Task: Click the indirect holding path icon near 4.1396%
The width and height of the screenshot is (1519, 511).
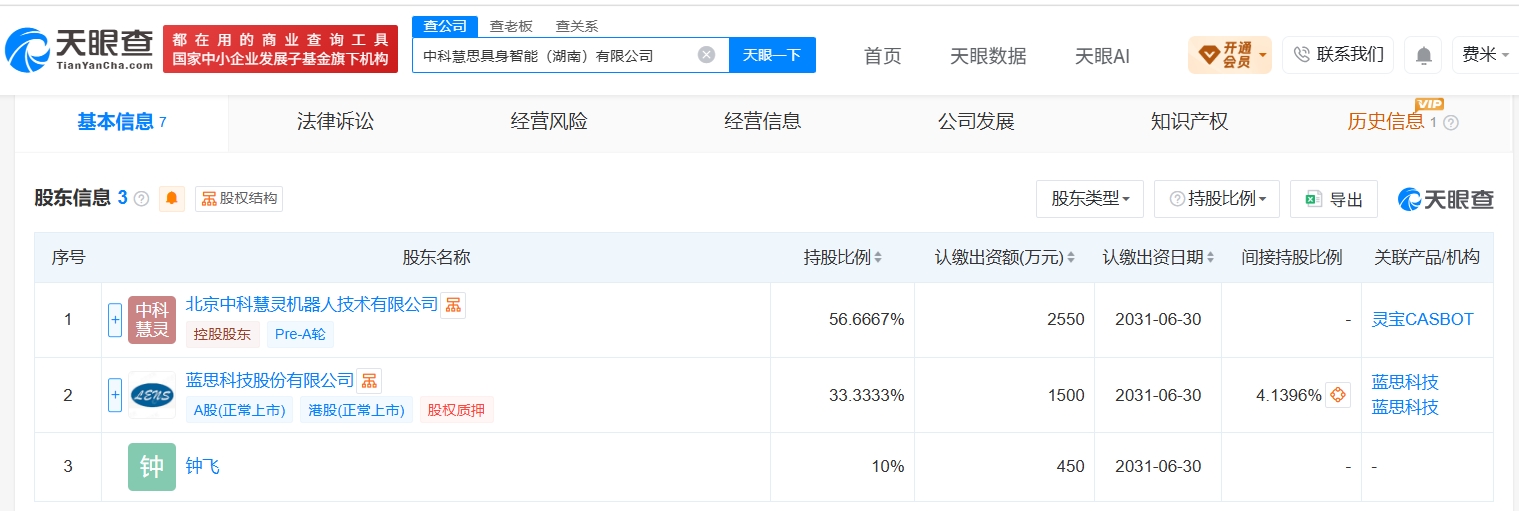Action: (1338, 395)
